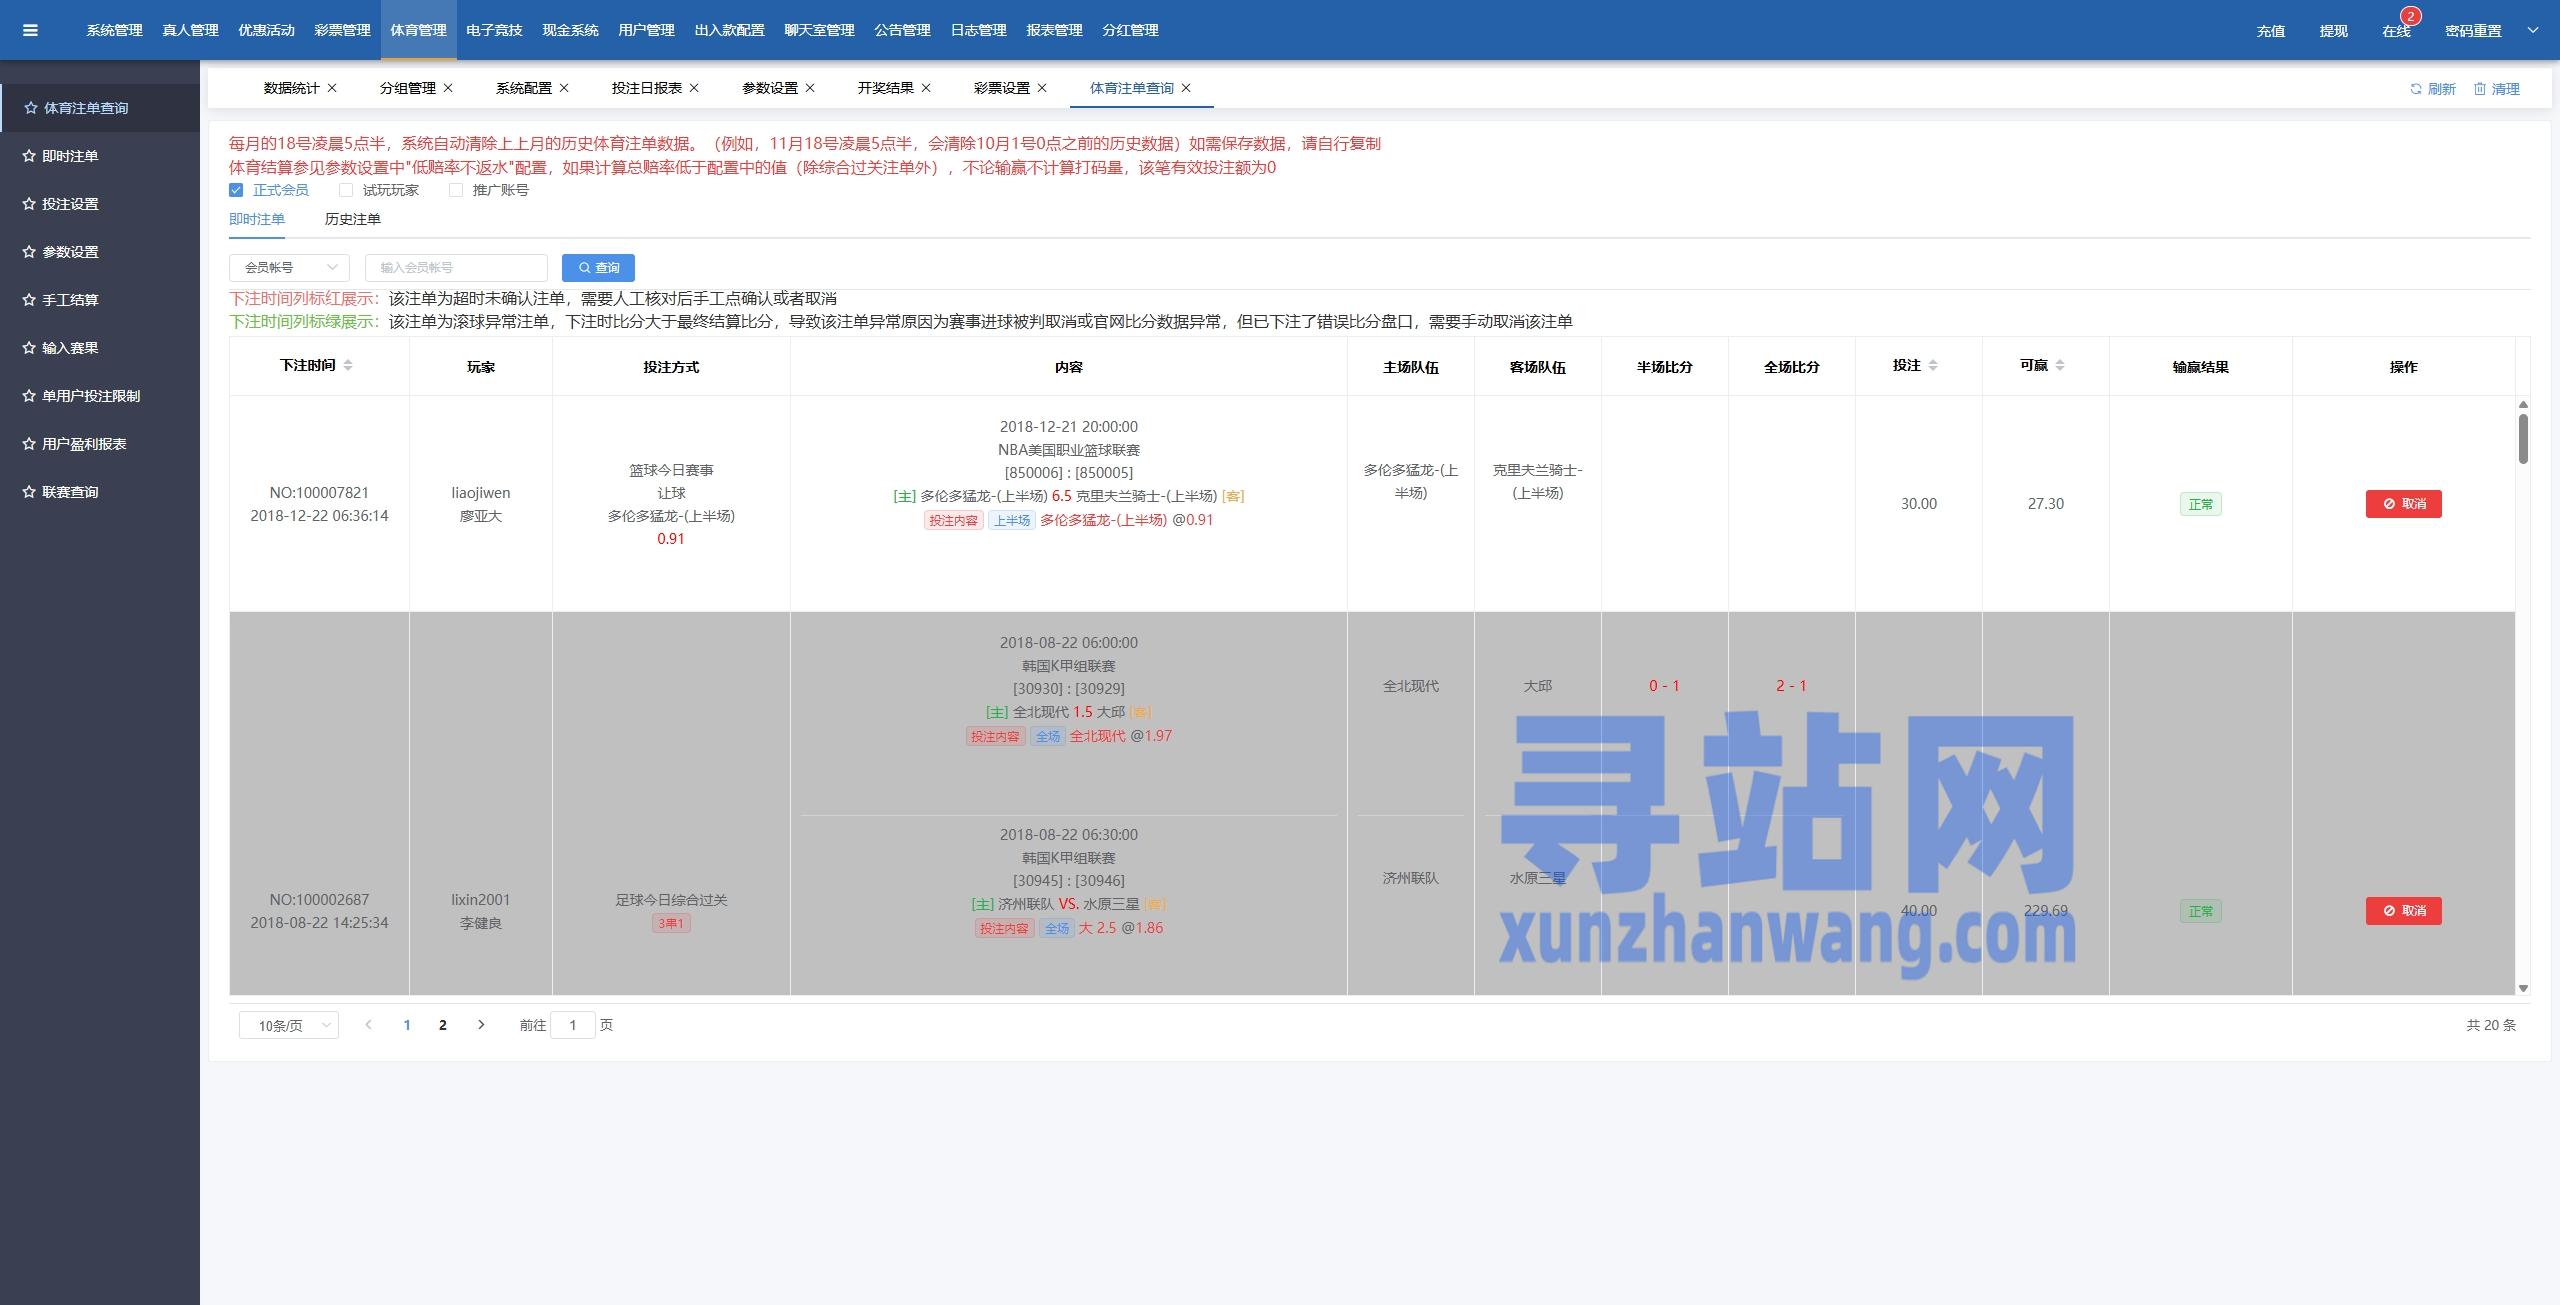Click 充值 in top bar
This screenshot has width=2560, height=1305.
[x=2270, y=31]
